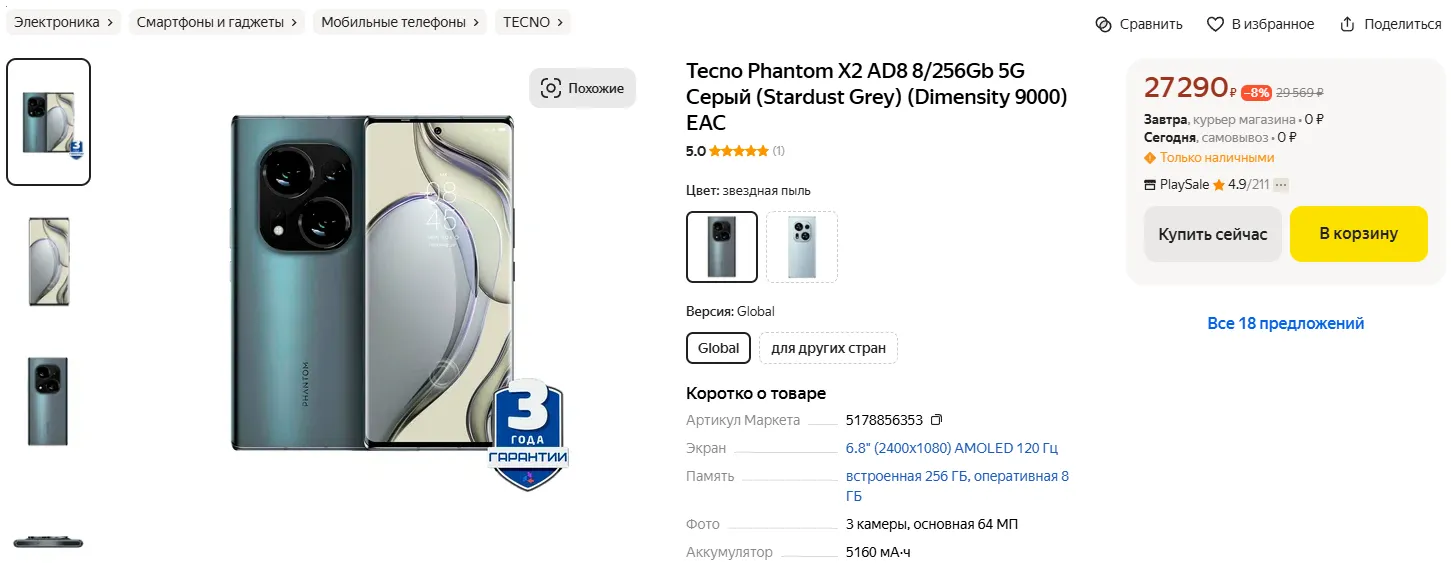The image size is (1451, 563).
Task: Open the 'Все 18 предложений' link
Action: (1285, 323)
